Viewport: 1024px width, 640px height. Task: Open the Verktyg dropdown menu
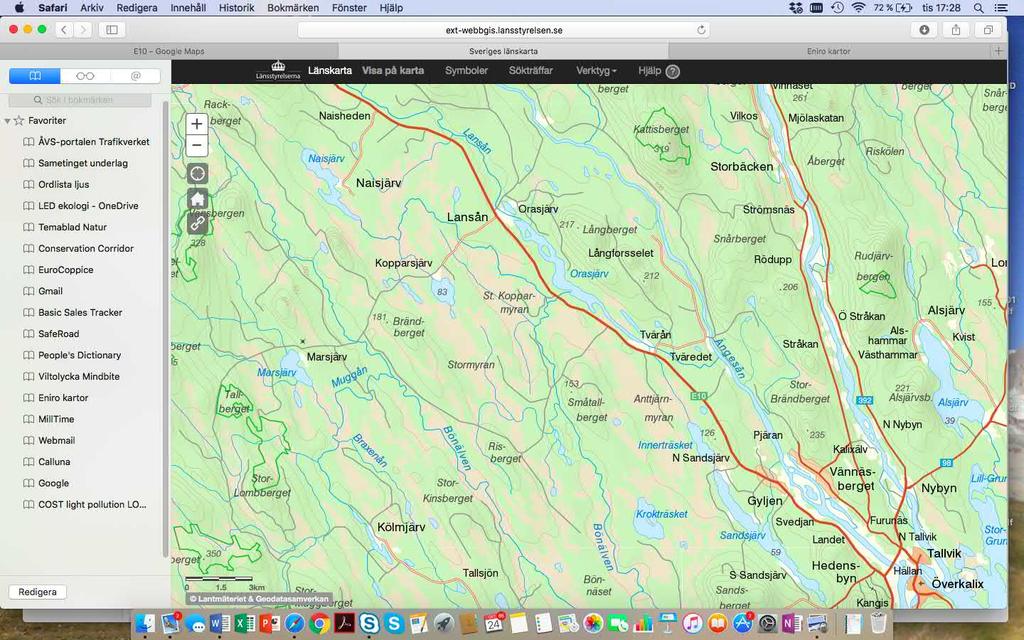click(x=596, y=71)
